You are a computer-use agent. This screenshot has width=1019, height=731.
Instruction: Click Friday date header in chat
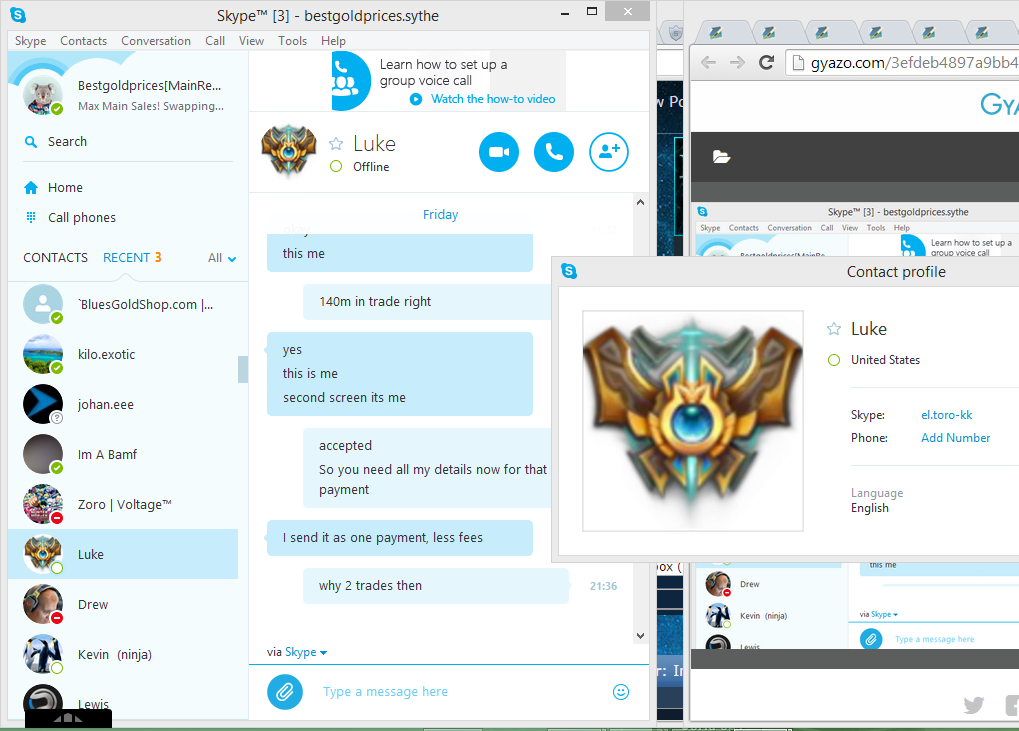point(440,214)
